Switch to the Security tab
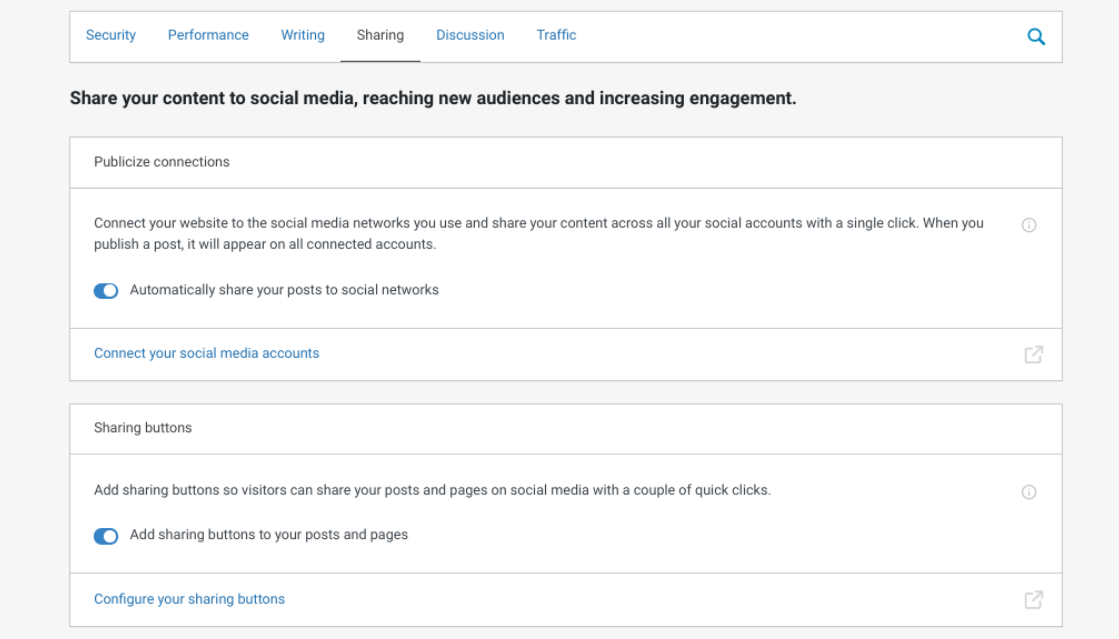The height and width of the screenshot is (639, 1119). coord(110,35)
